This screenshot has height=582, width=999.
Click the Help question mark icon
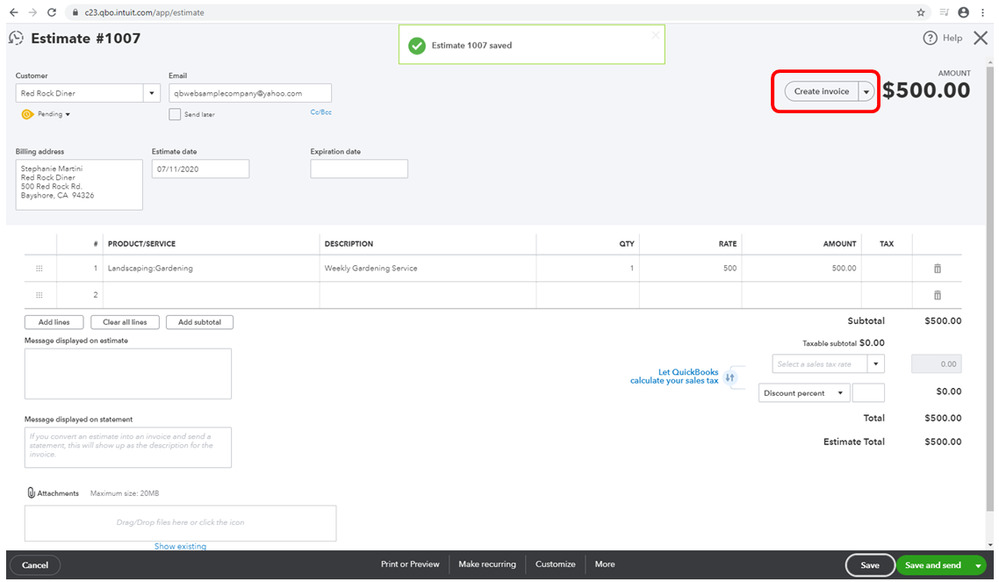pos(930,38)
